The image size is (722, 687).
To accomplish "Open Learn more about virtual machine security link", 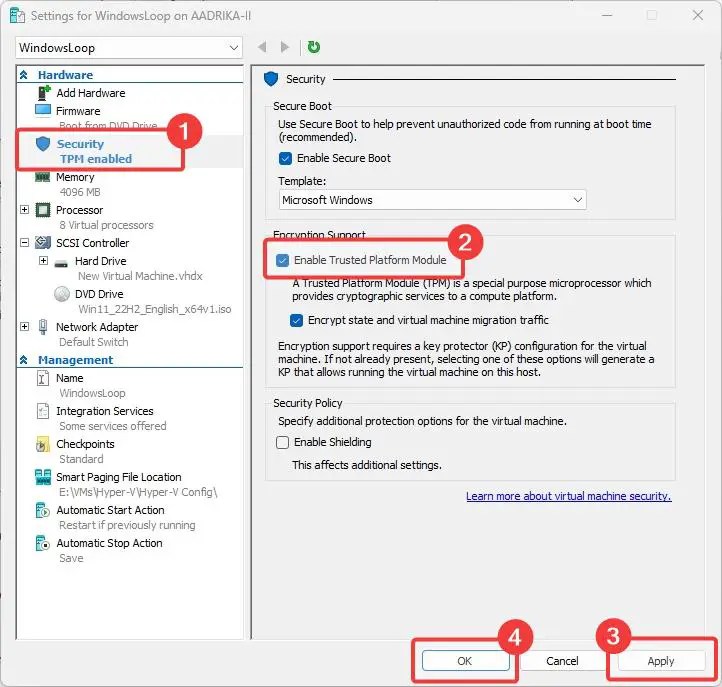I will (x=569, y=496).
